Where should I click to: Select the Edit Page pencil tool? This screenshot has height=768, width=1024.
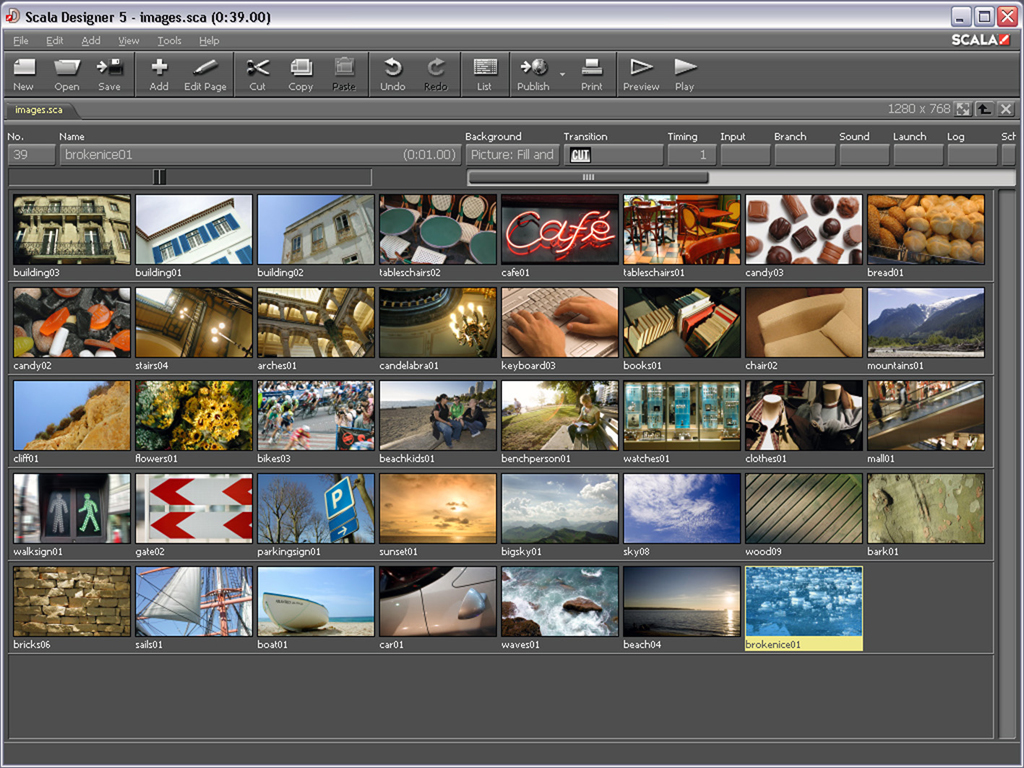click(x=205, y=72)
